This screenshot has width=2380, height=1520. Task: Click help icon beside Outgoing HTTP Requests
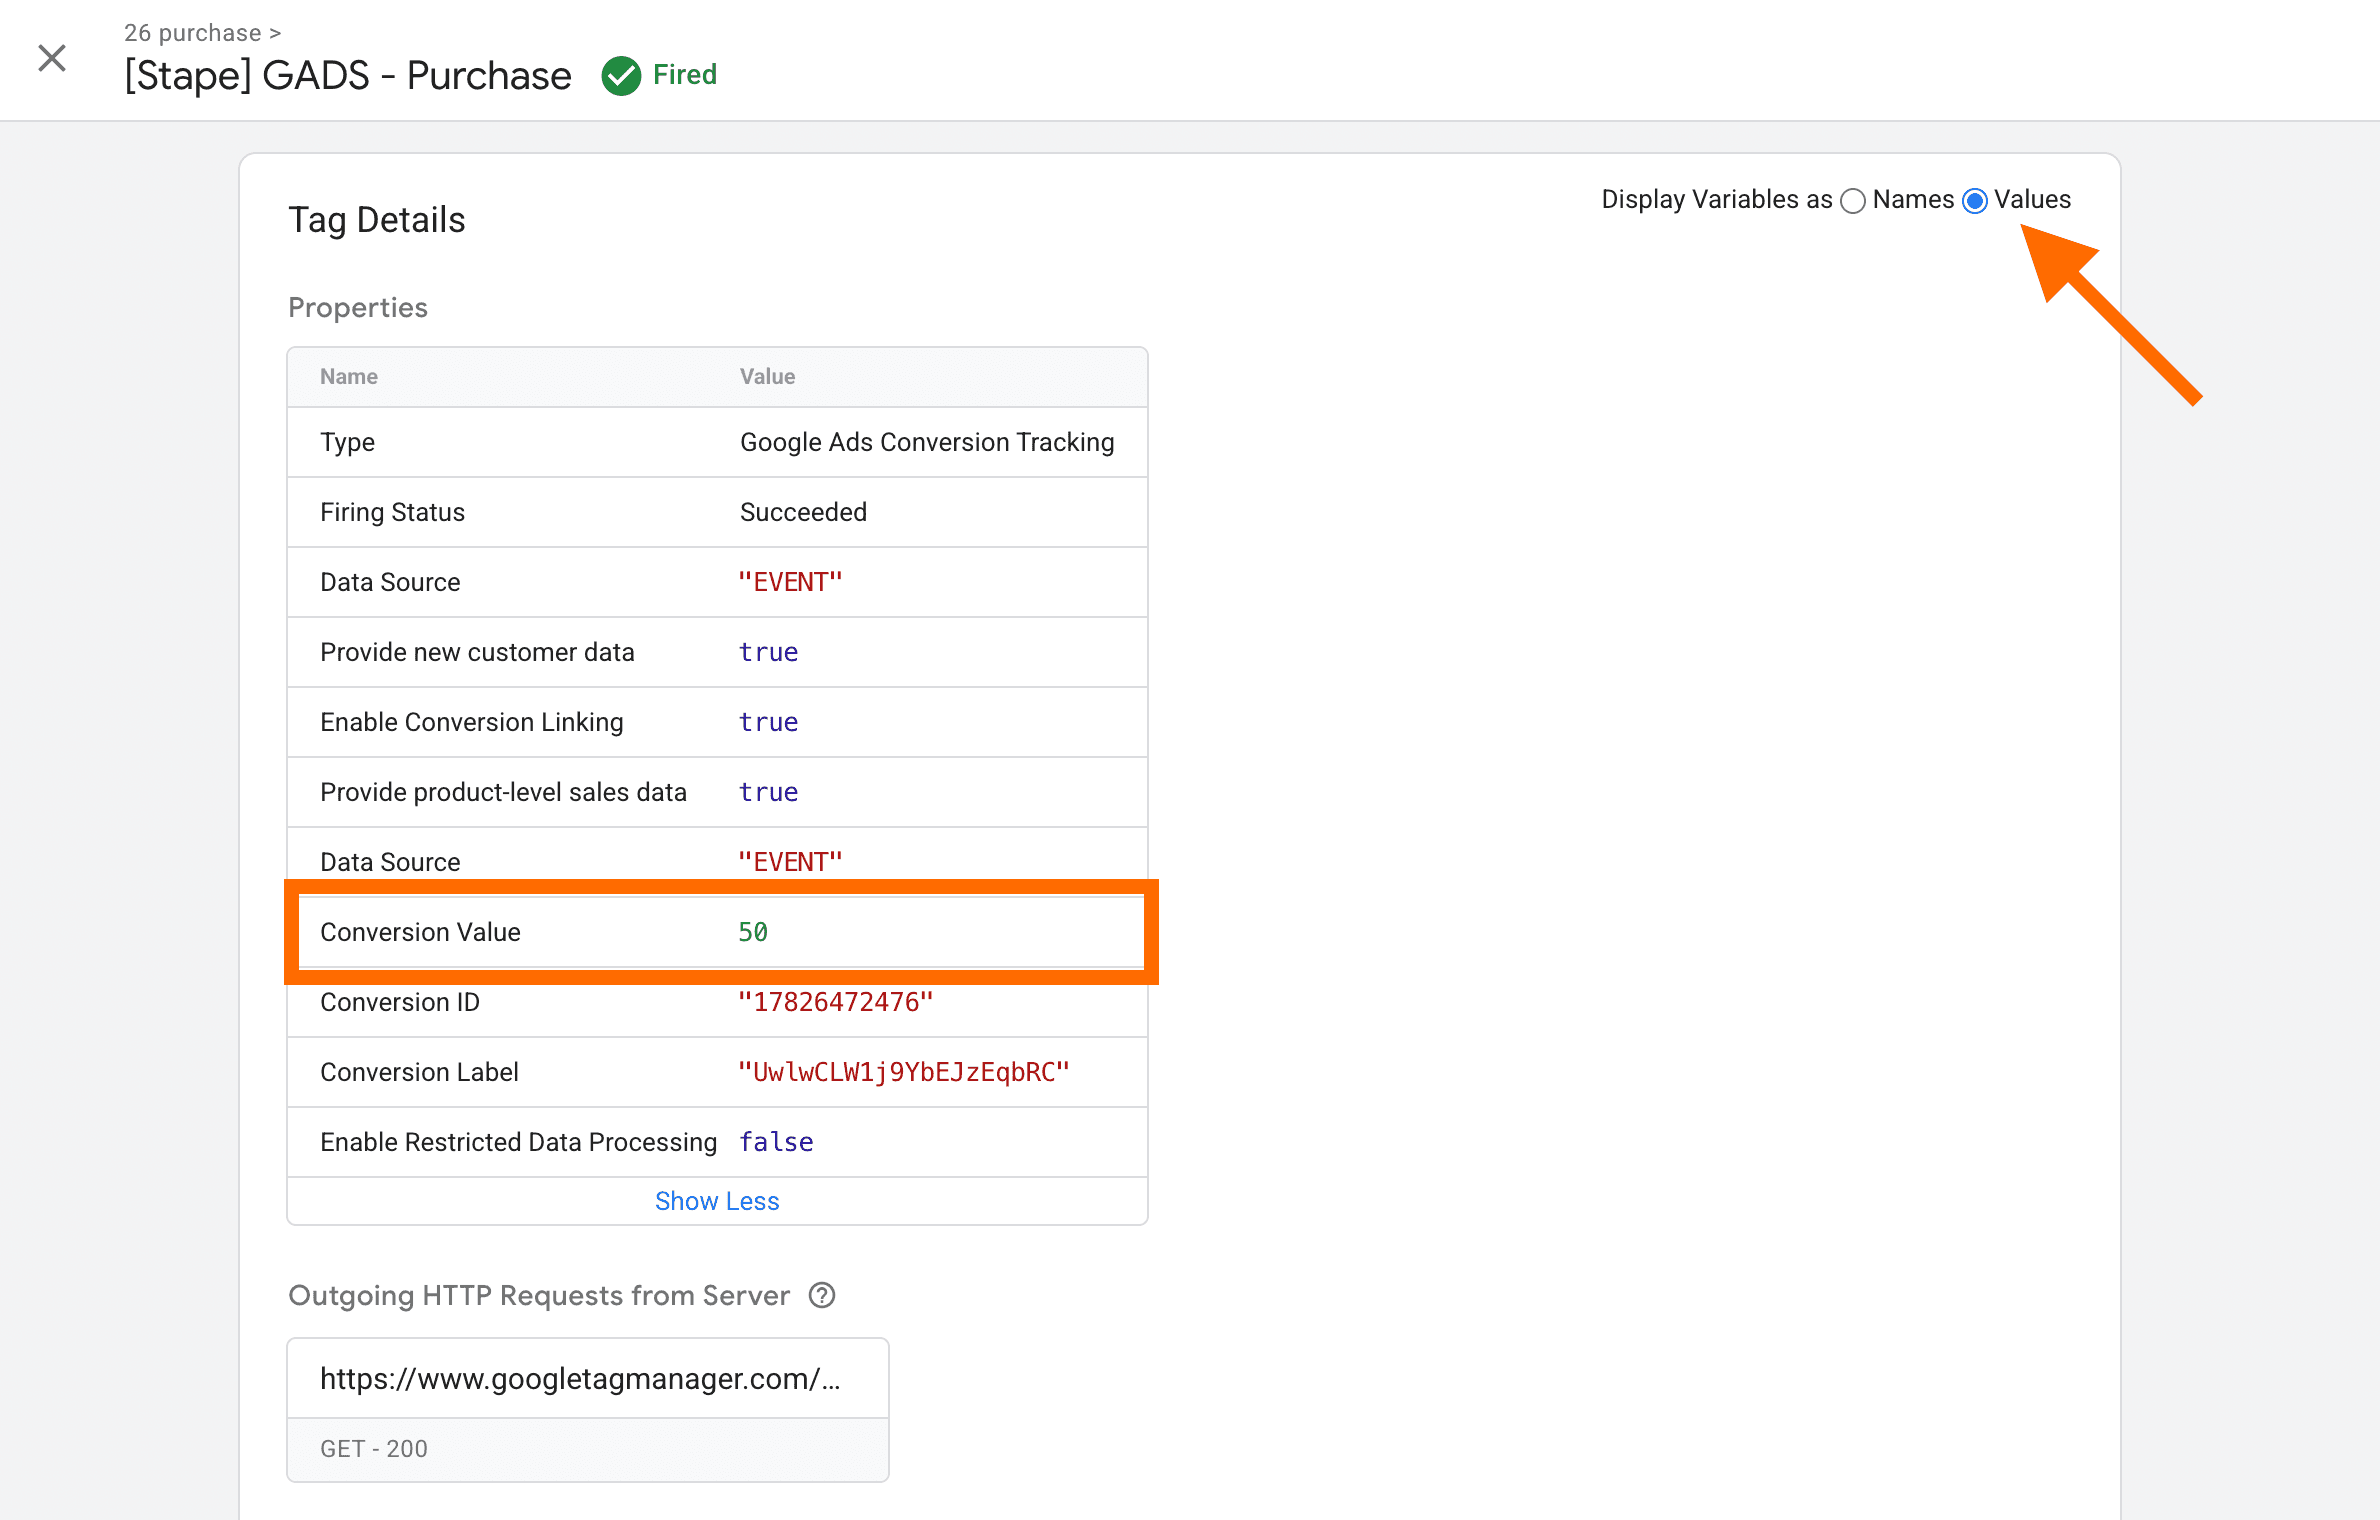822,1295
